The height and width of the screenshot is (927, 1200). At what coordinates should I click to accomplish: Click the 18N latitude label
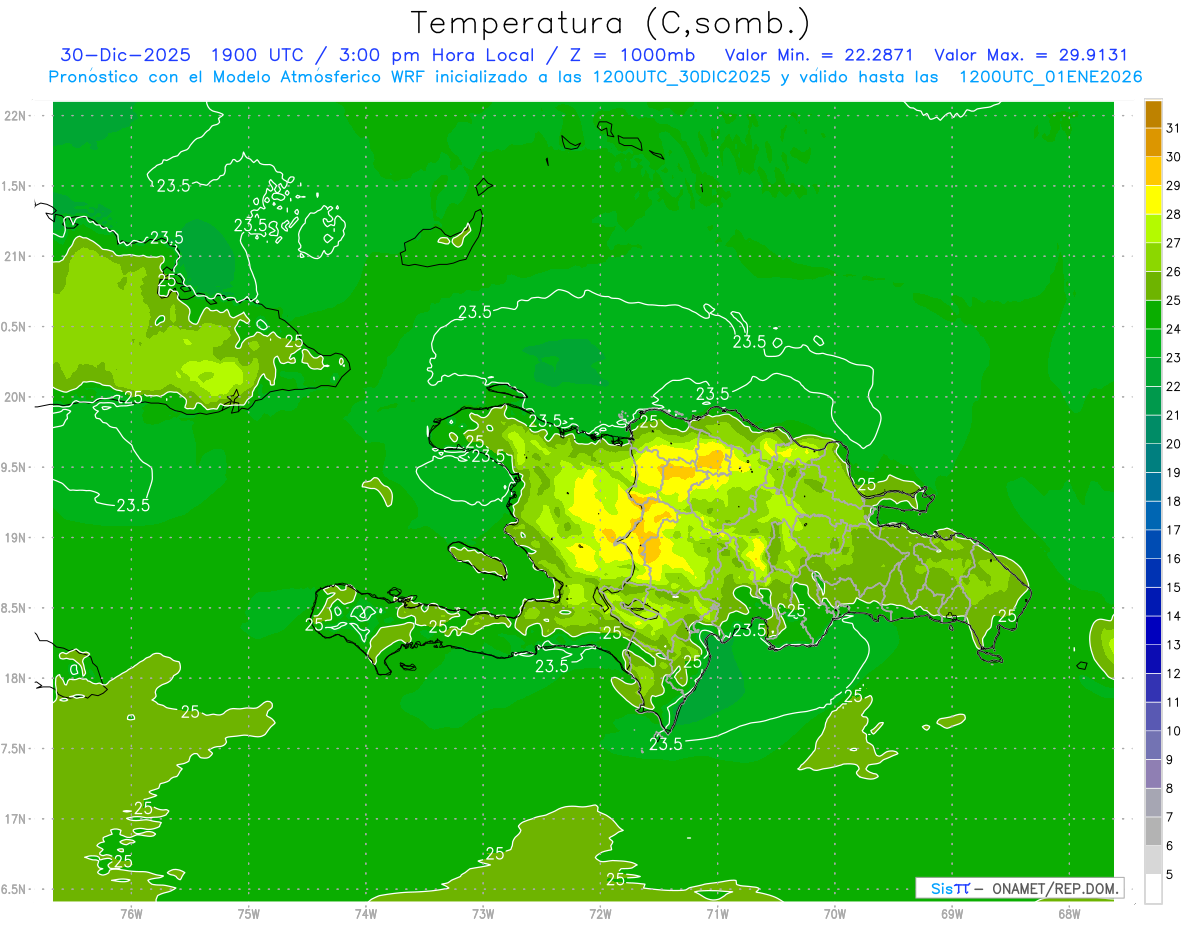click(x=15, y=678)
